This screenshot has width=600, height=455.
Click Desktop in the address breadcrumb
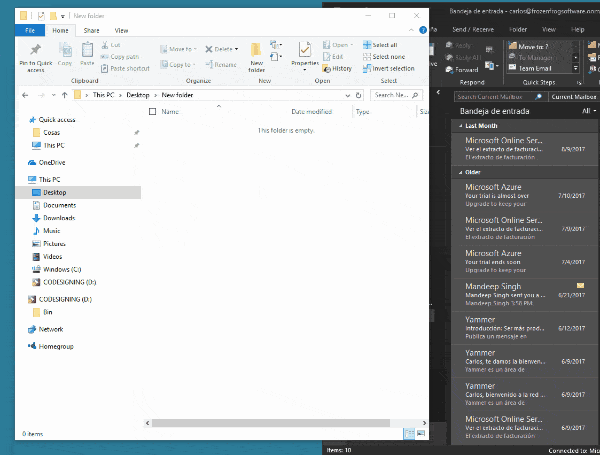coord(138,95)
